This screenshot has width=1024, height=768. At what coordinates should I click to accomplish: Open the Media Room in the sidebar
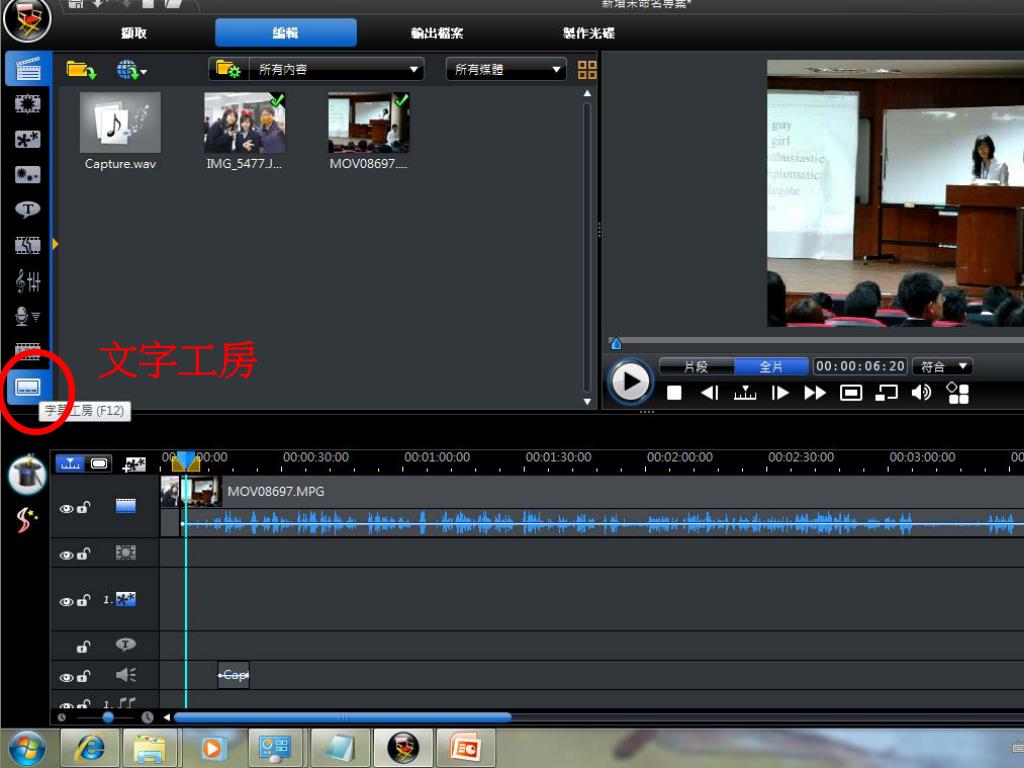pos(27,68)
